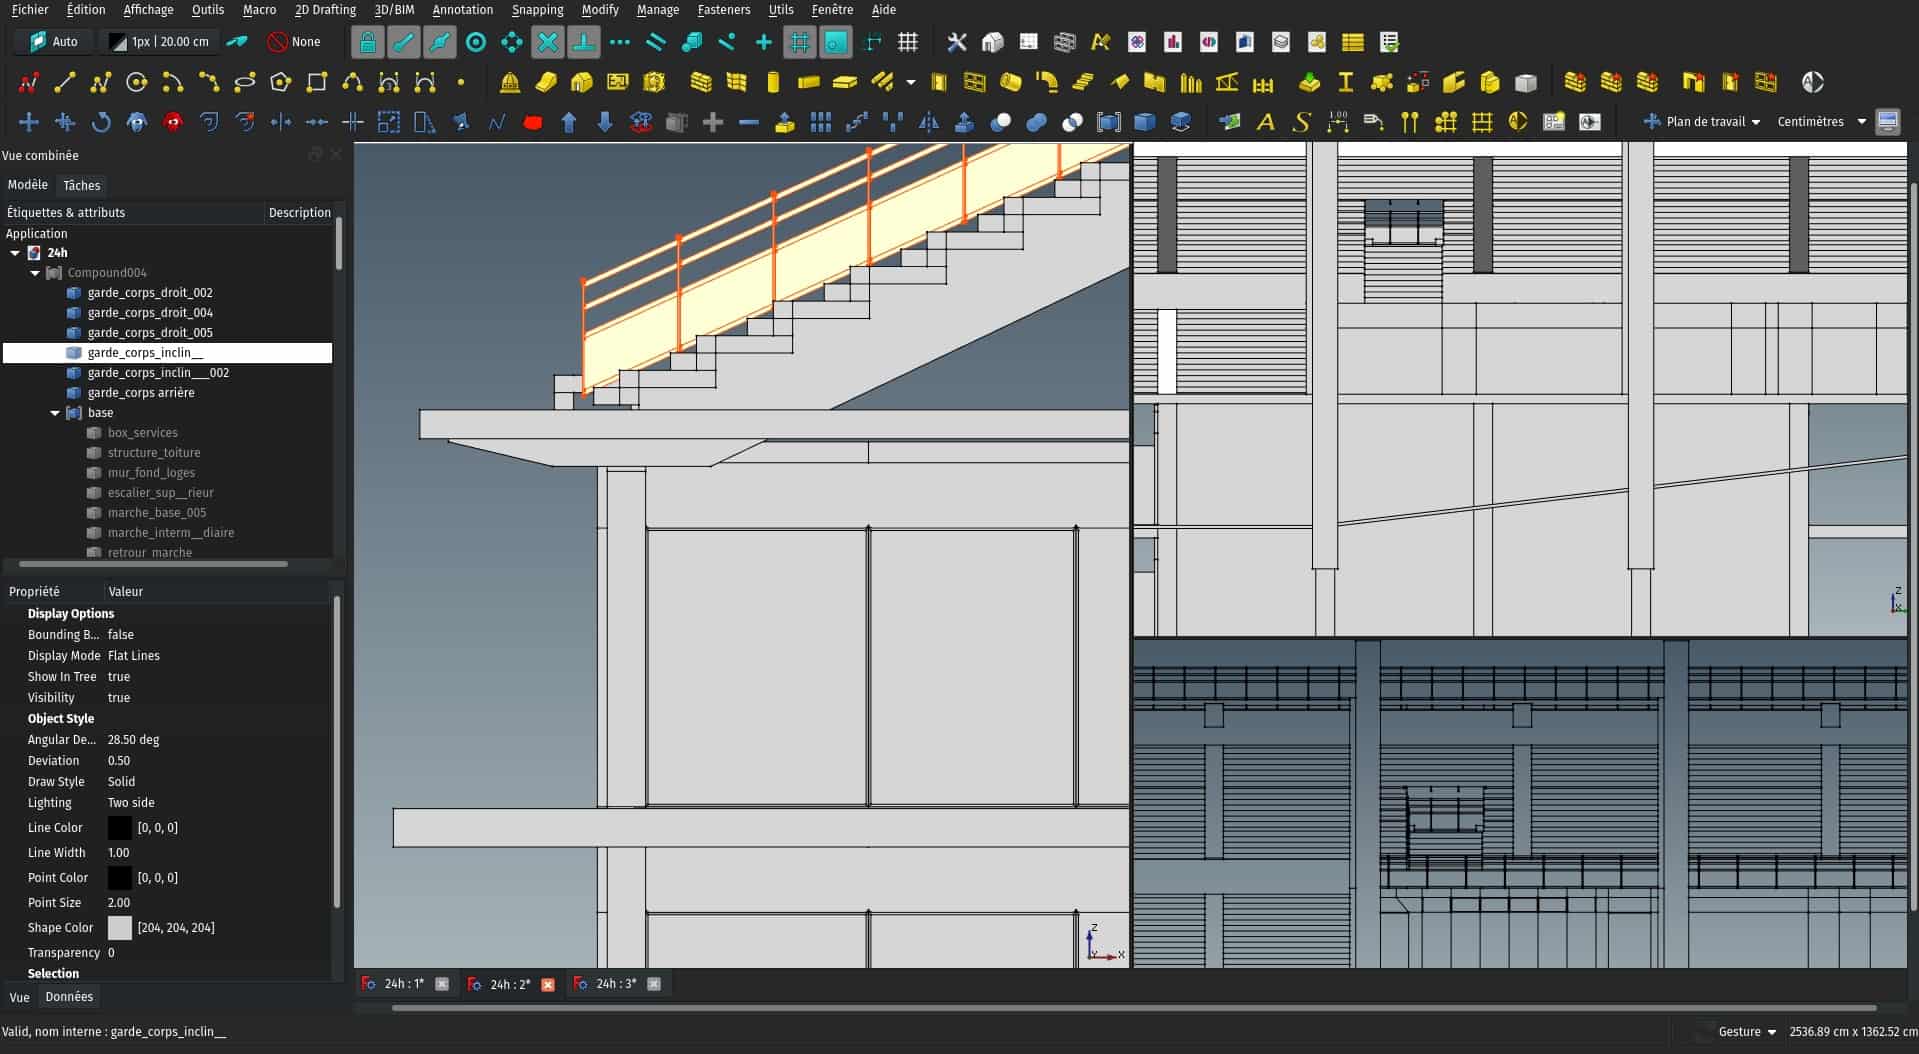This screenshot has height=1054, width=1919.
Task: Collapse the base group in the model tree
Action: (55, 413)
